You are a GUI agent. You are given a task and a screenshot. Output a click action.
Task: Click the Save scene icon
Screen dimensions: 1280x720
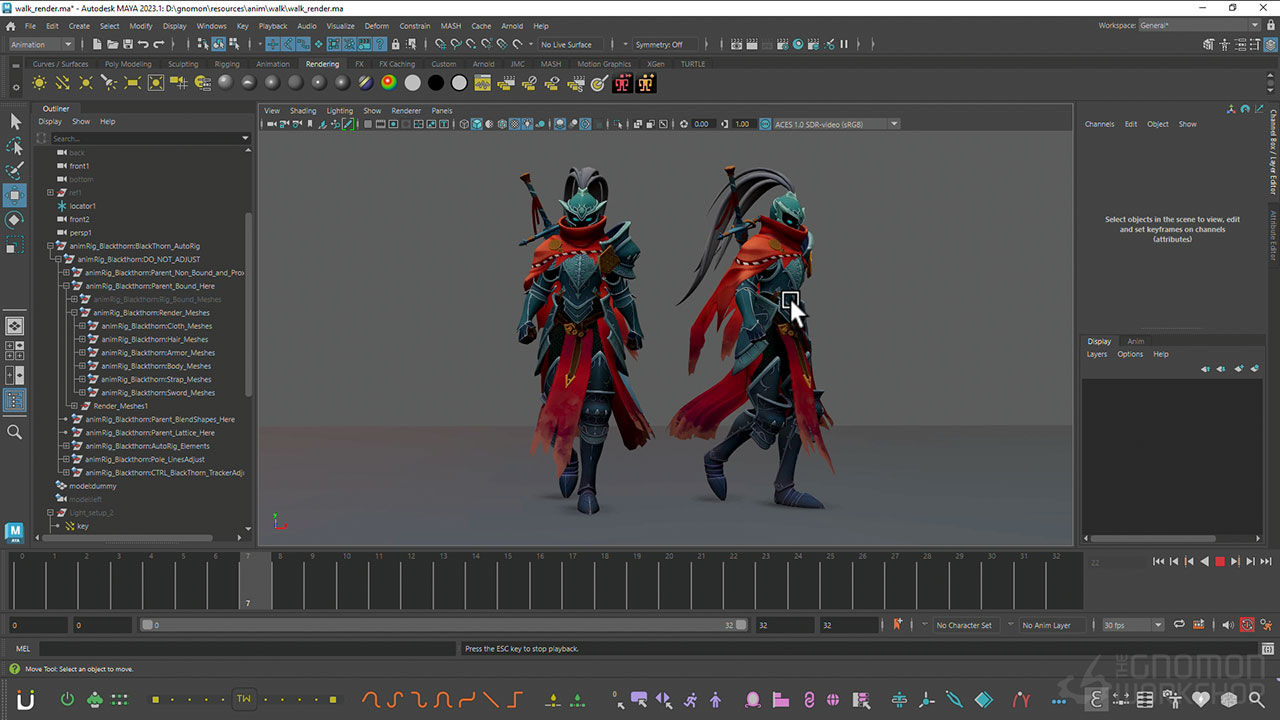(x=127, y=44)
